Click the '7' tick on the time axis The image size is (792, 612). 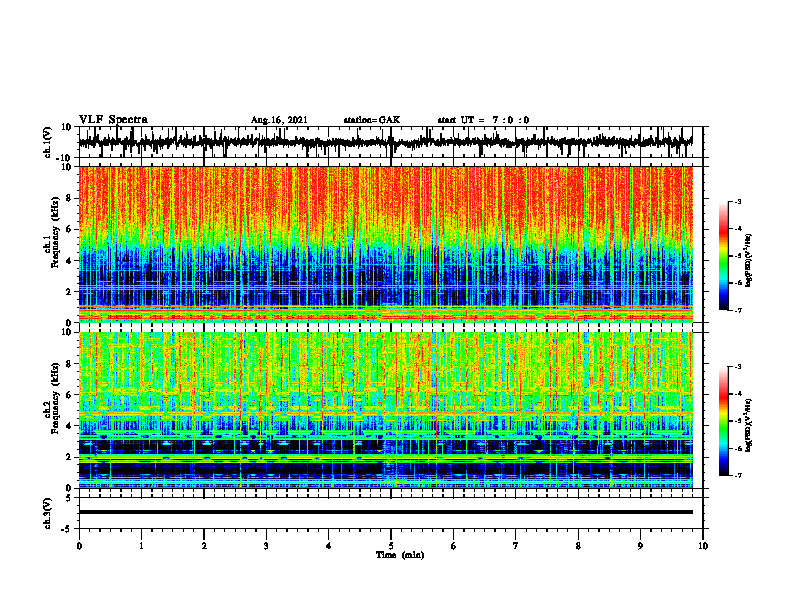click(x=516, y=546)
